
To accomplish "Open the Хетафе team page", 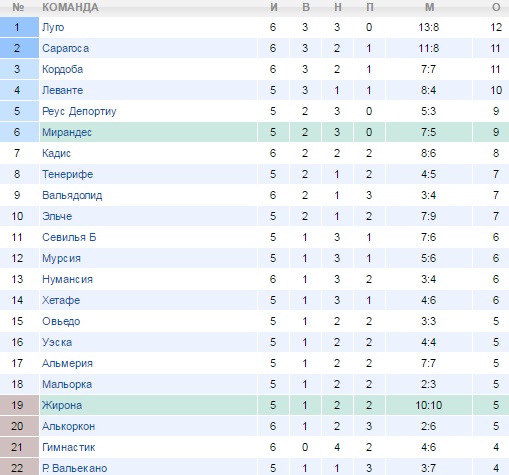I will pos(61,300).
